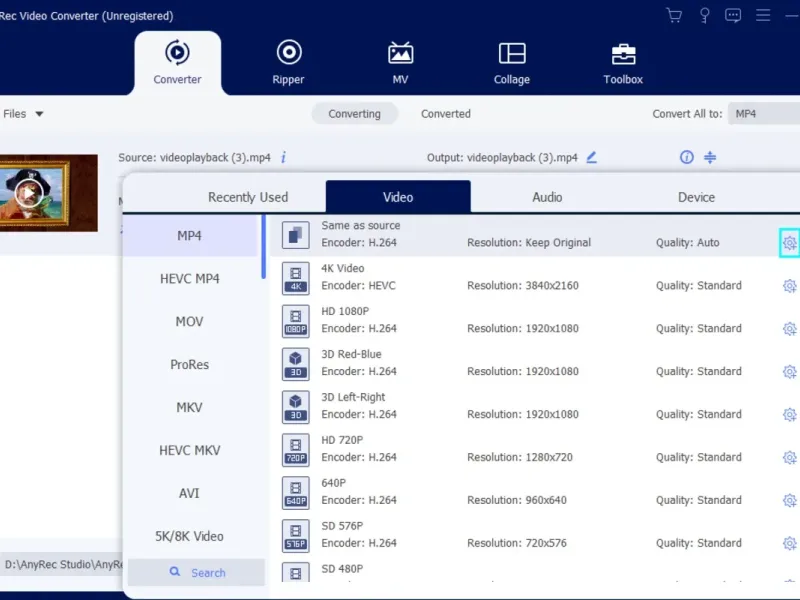Open settings gear for 4K Video preset
This screenshot has width=800, height=600.
coord(789,286)
